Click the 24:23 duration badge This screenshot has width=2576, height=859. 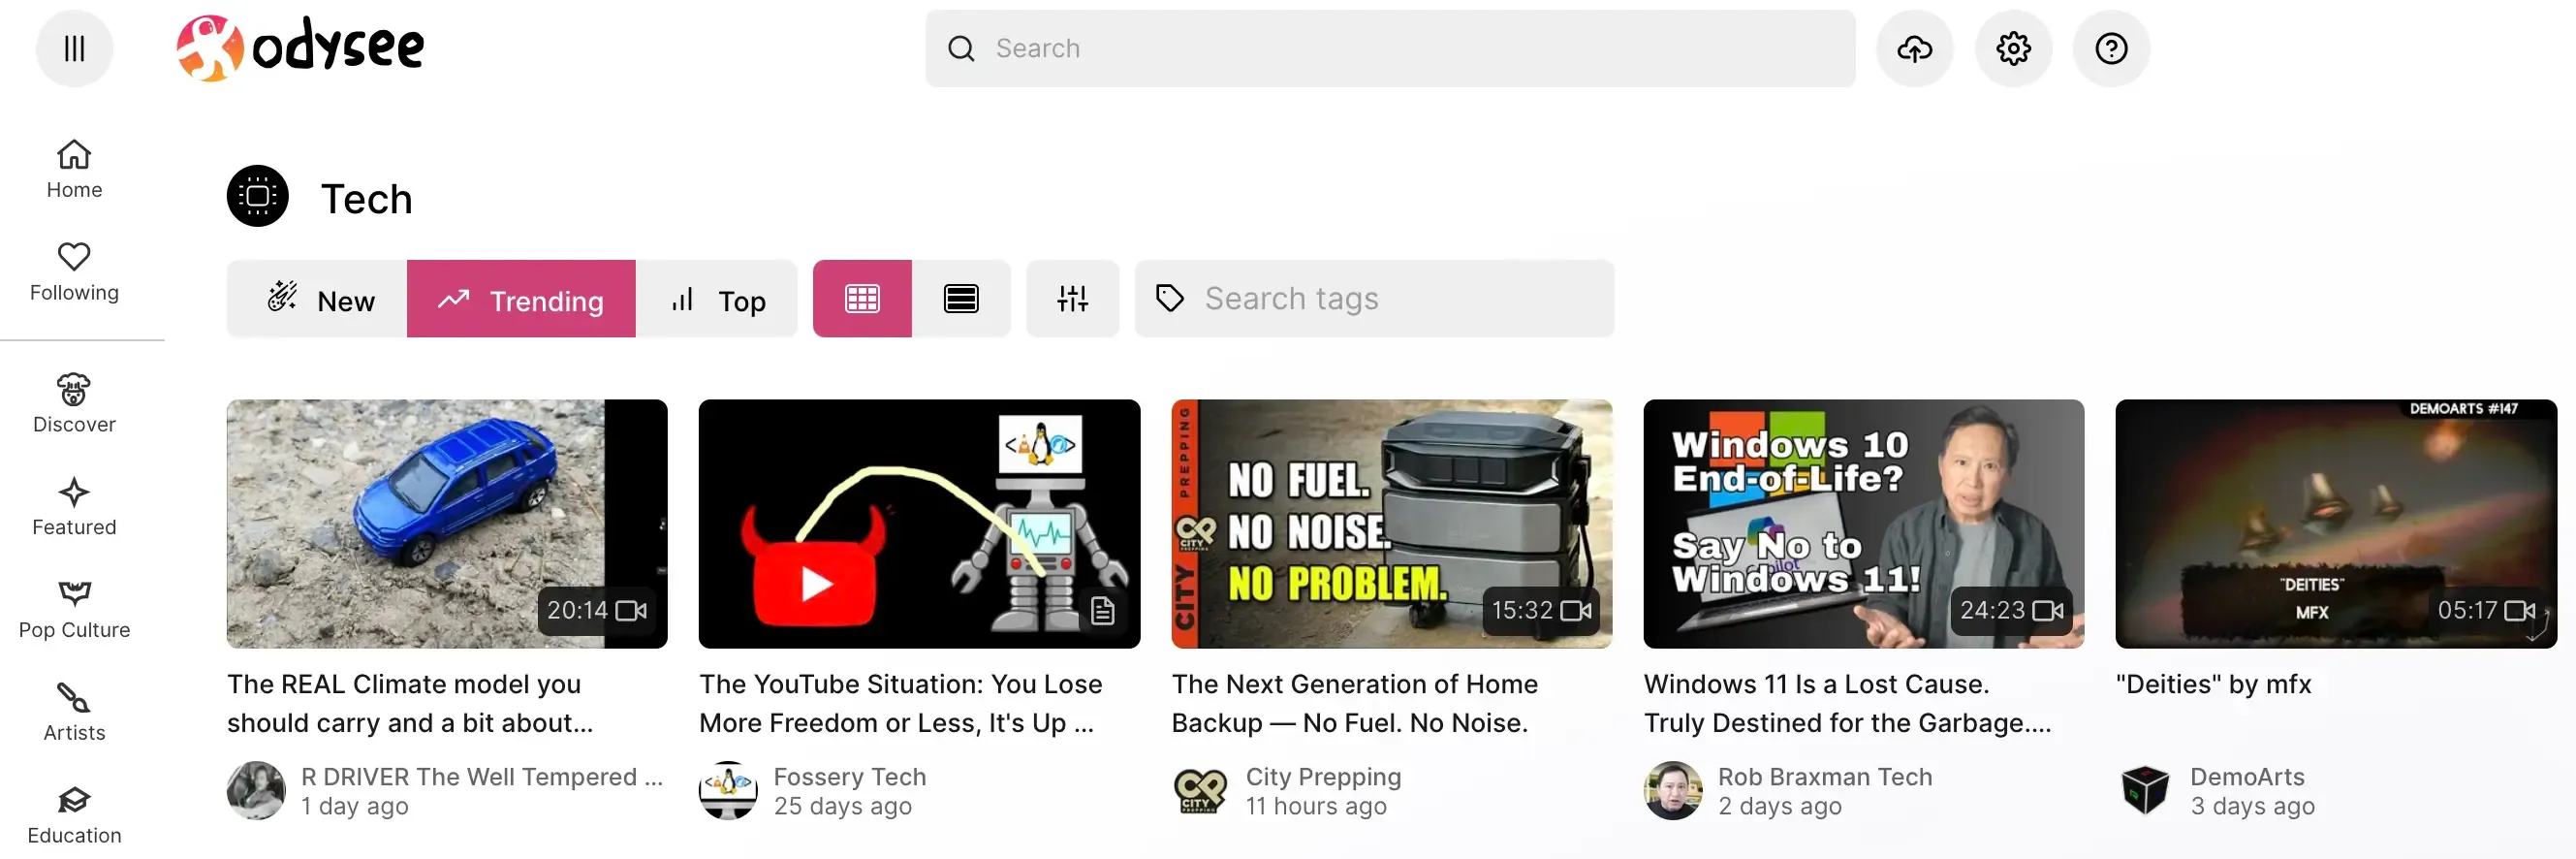click(2010, 610)
